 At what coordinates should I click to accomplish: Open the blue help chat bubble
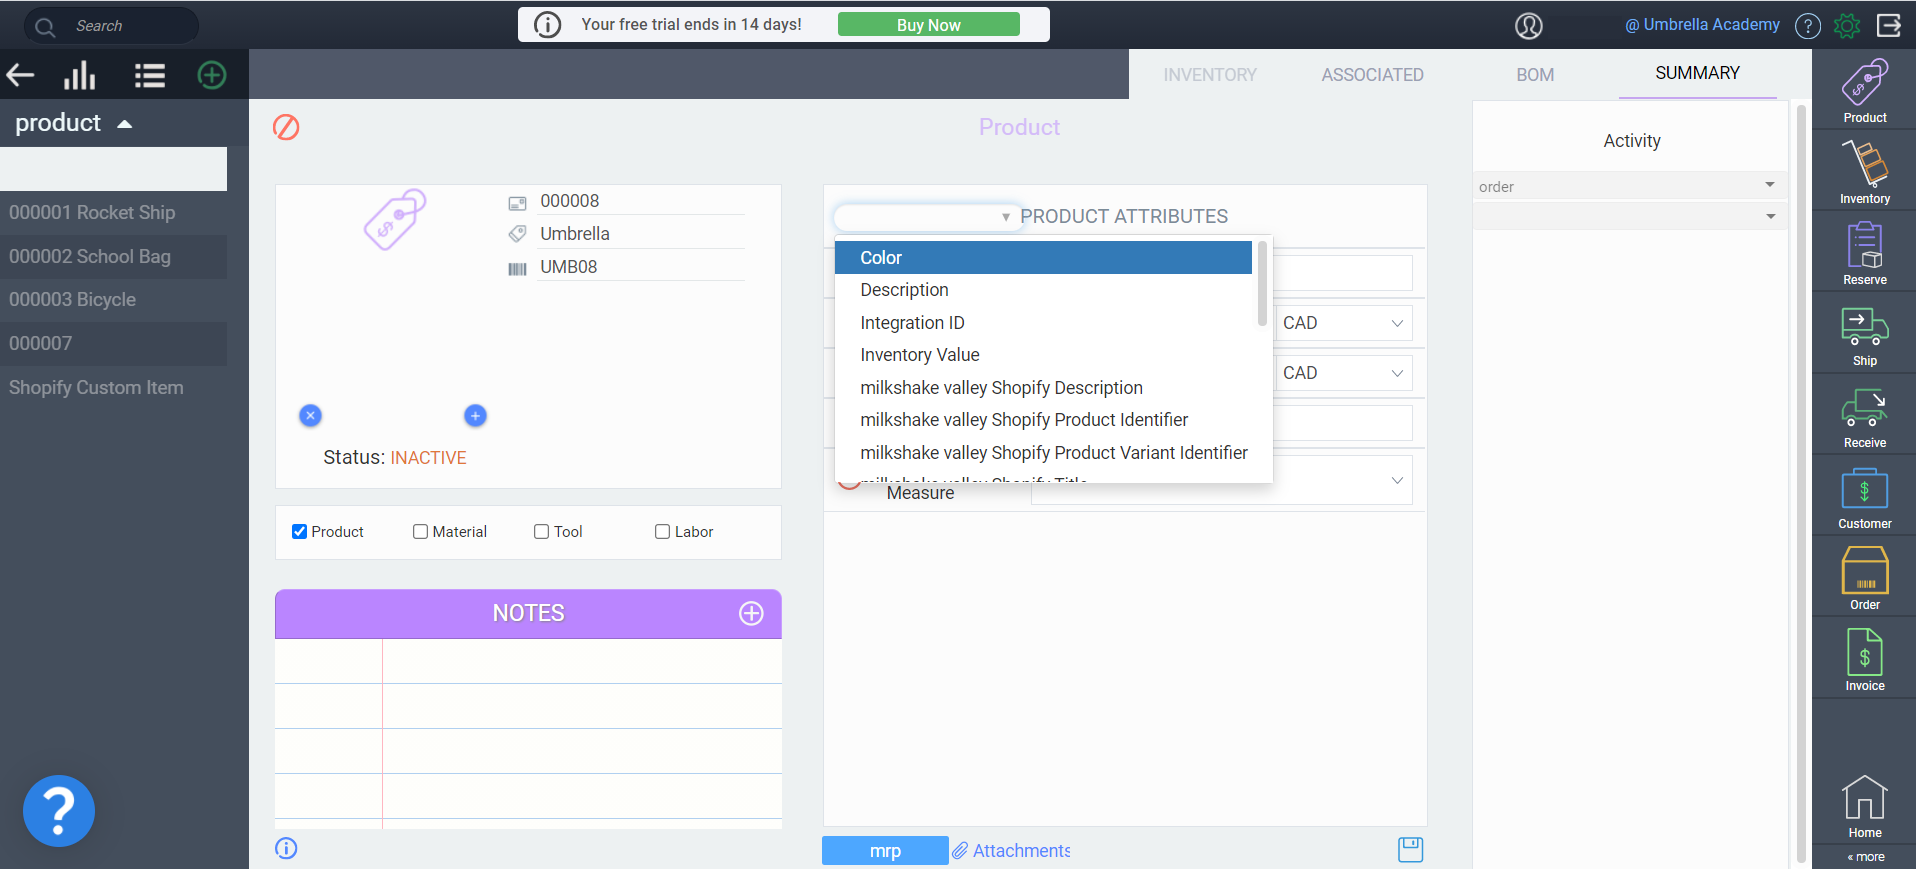pos(59,811)
